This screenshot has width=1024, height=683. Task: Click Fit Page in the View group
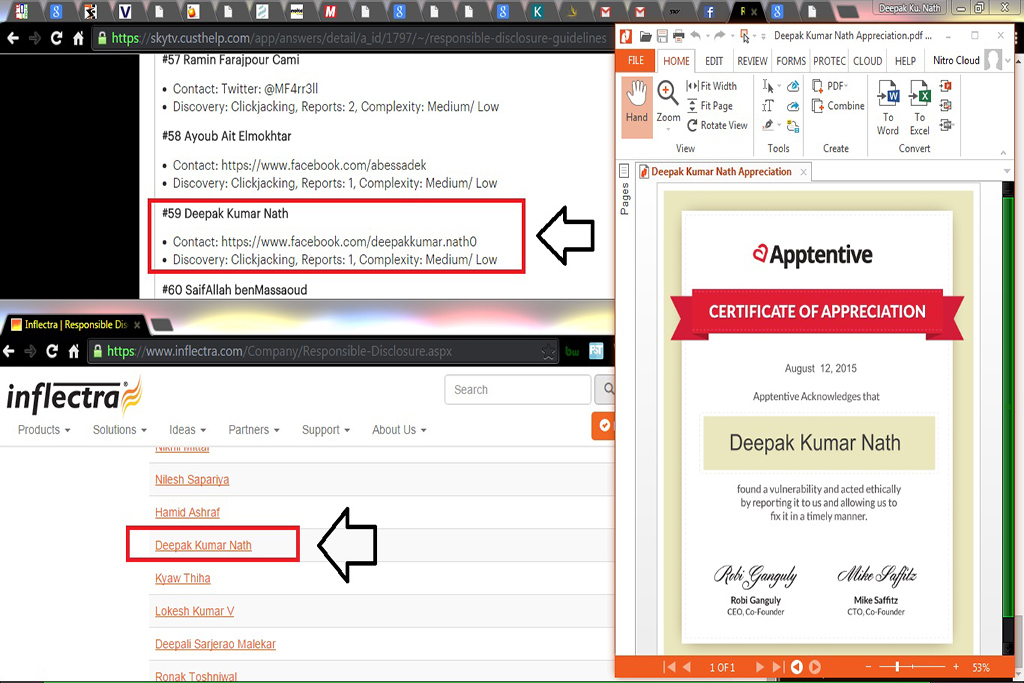pyautogui.click(x=710, y=106)
